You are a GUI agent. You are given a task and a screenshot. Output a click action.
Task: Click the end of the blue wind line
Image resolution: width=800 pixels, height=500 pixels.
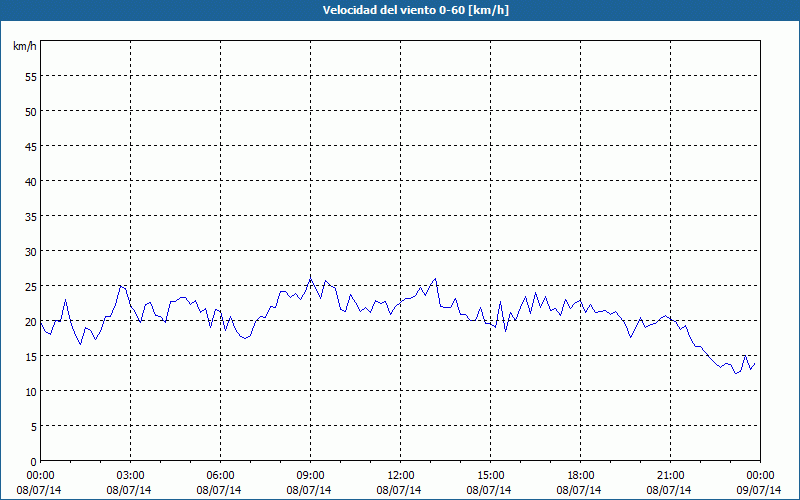(x=755, y=364)
